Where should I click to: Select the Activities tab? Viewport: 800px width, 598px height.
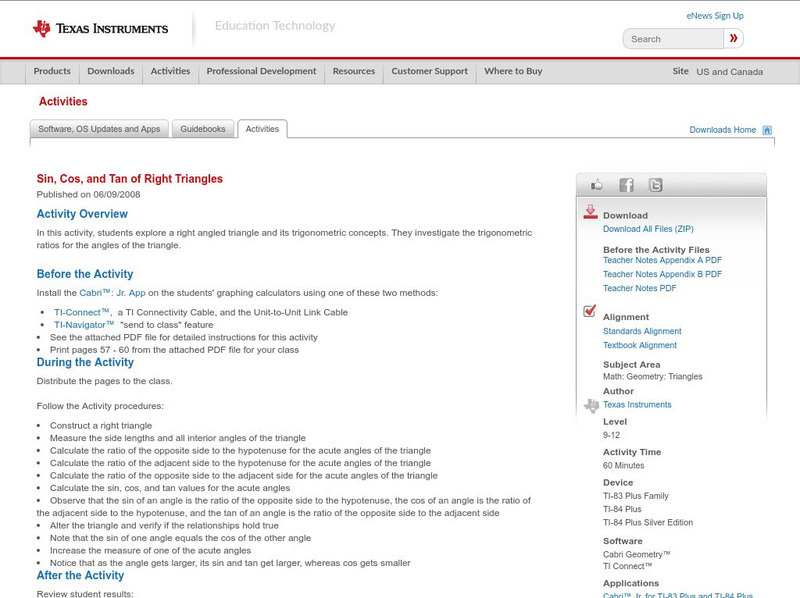click(262, 129)
